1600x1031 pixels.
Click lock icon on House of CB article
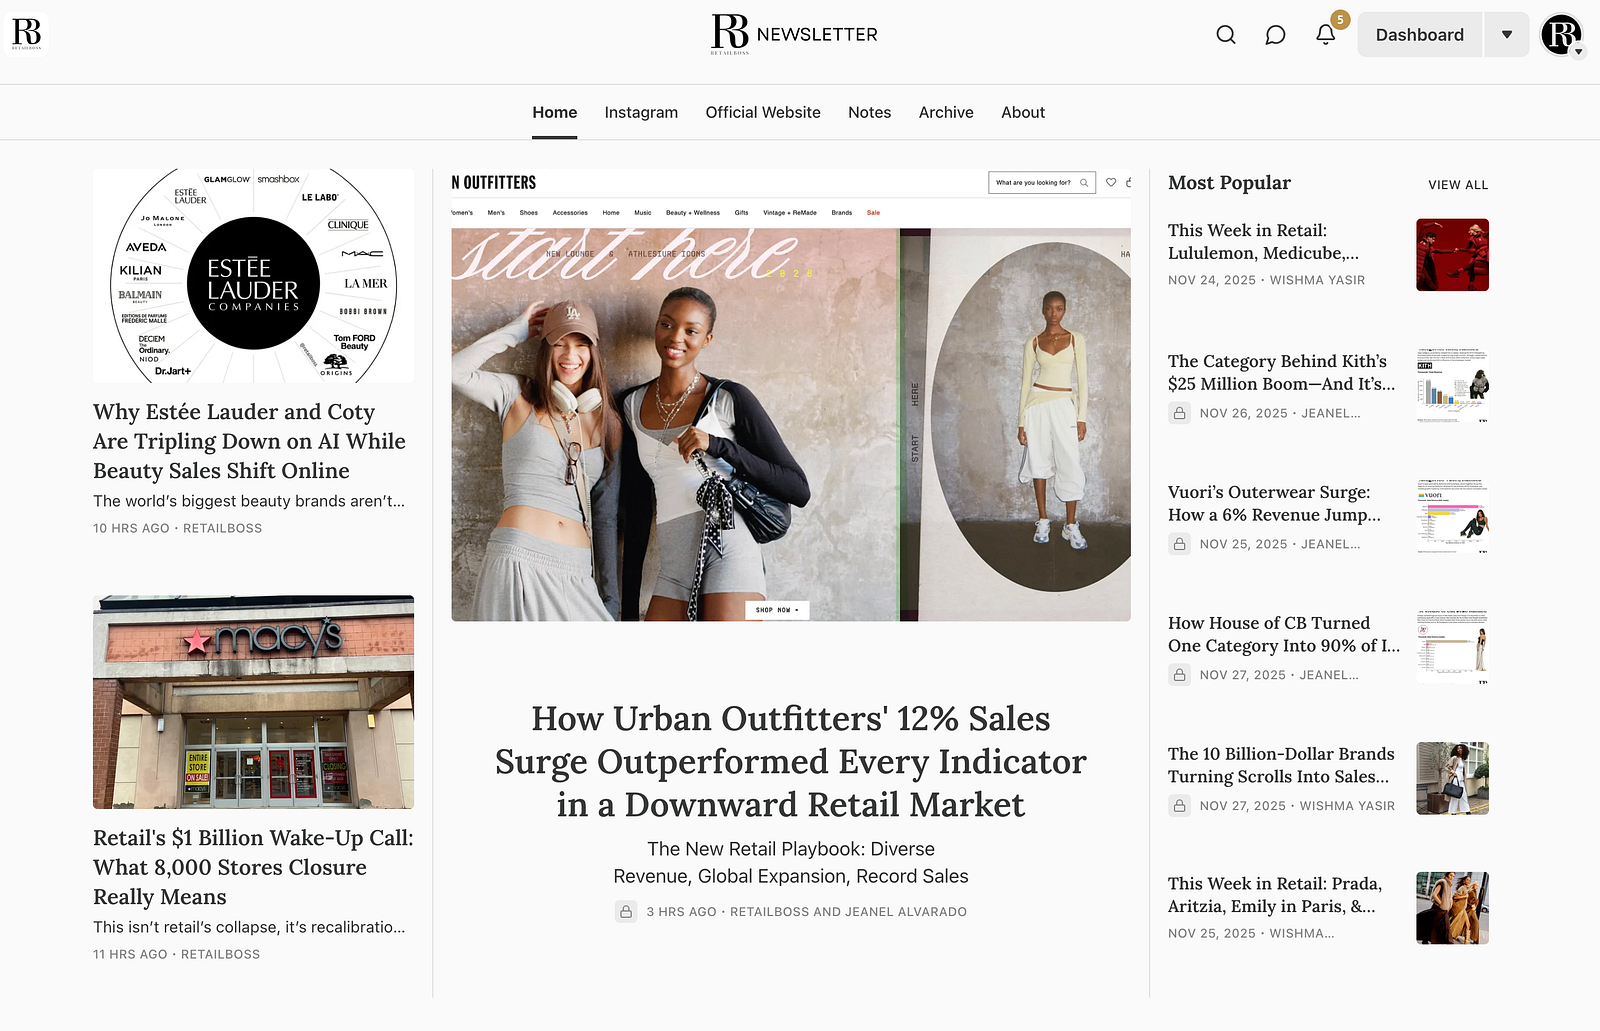[1180, 675]
